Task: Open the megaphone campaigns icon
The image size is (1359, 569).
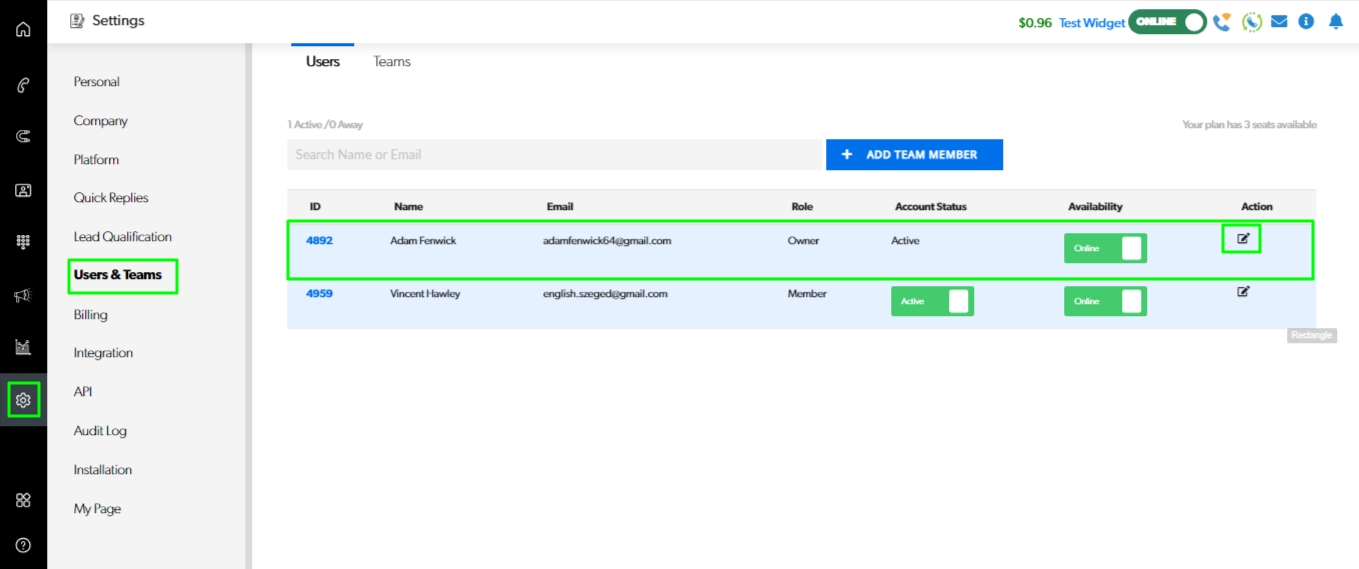Action: 23,295
